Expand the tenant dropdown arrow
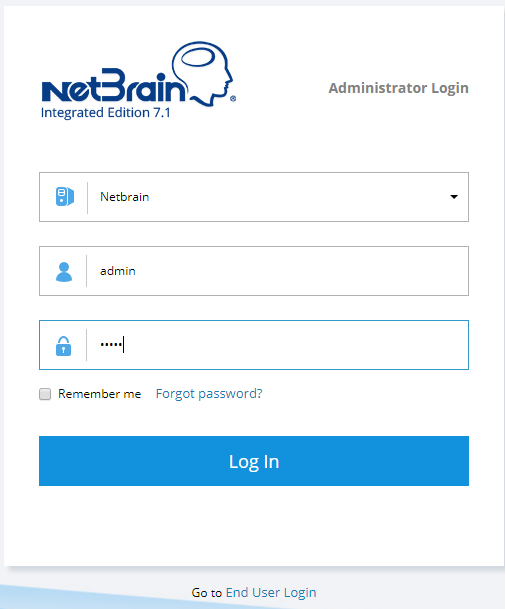The width and height of the screenshot is (506, 609). pos(454,197)
